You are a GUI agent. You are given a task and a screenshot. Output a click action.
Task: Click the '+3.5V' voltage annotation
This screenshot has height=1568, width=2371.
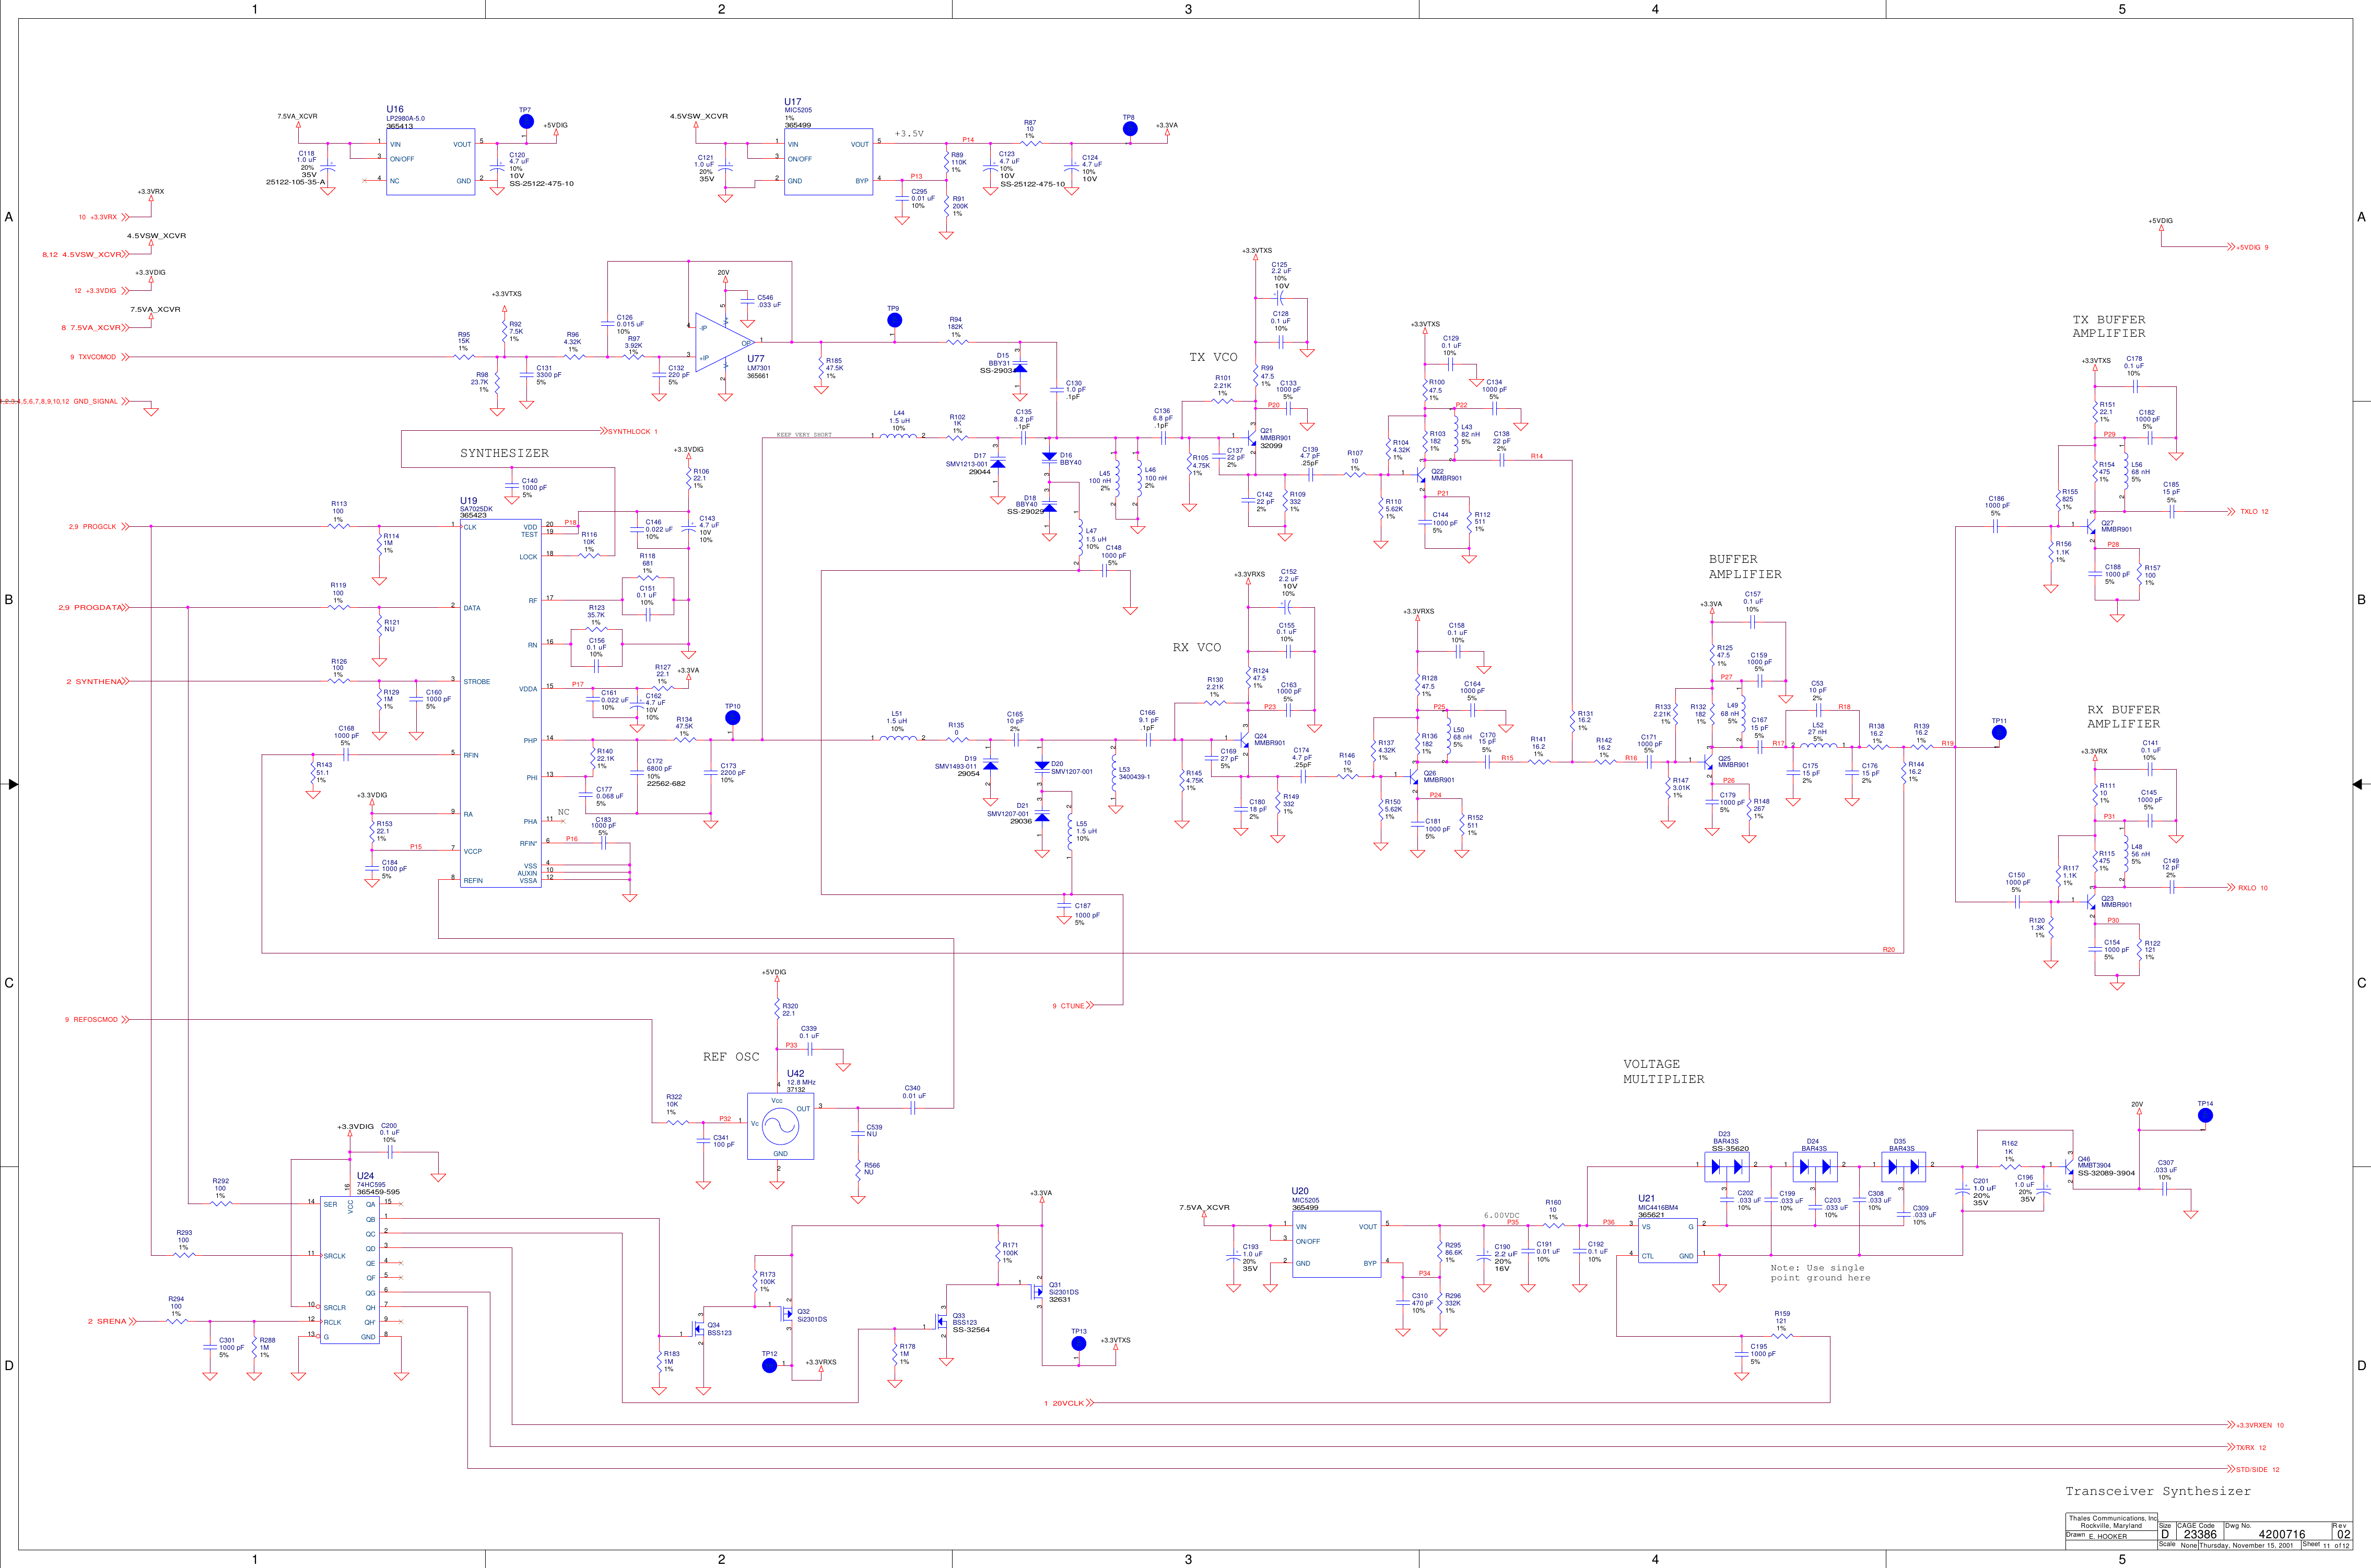click(909, 133)
